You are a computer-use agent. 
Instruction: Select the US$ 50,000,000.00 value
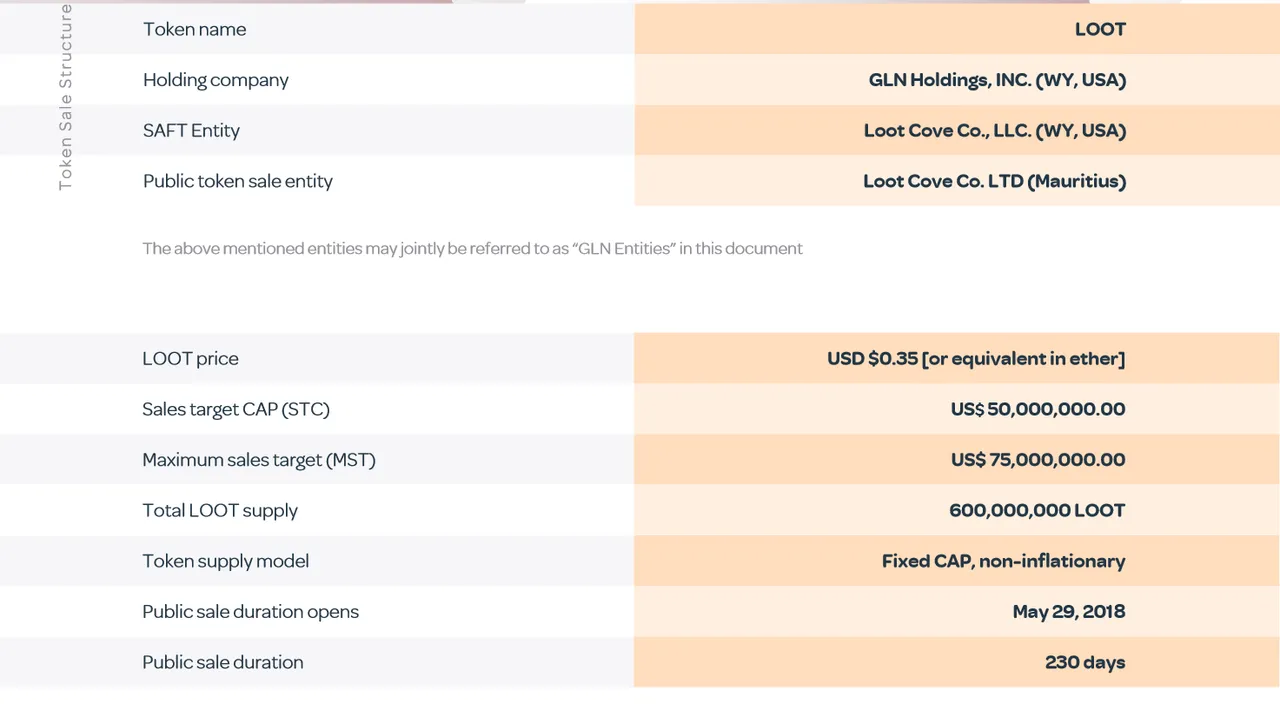pyautogui.click(x=1038, y=409)
